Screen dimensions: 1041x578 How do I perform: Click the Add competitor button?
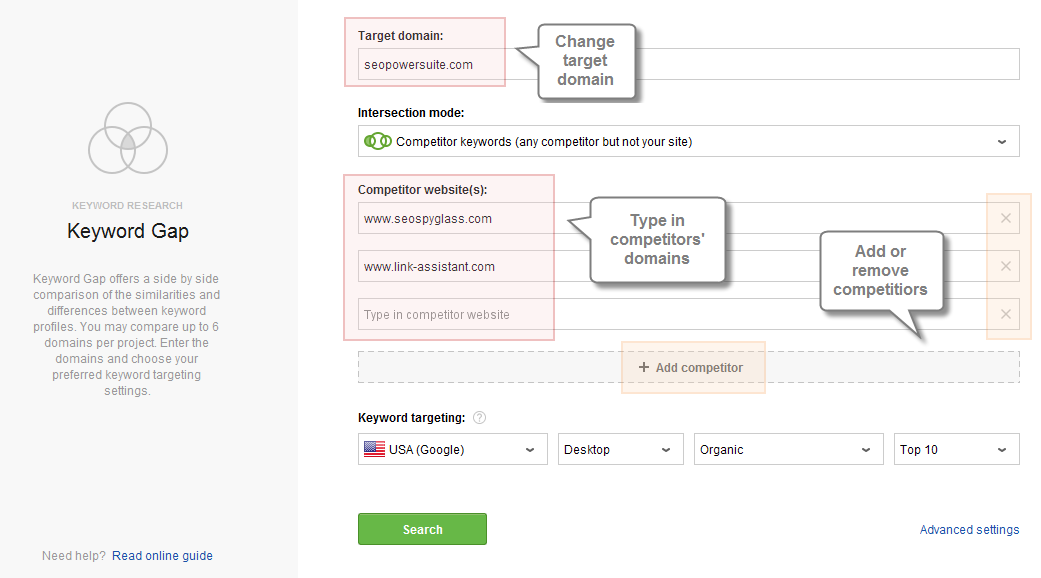pos(688,367)
